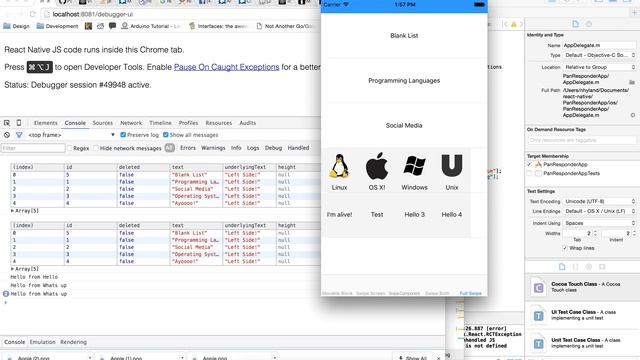Open the Indent Using Spaces dropdown
This screenshot has height=360, width=640.
tap(600, 223)
